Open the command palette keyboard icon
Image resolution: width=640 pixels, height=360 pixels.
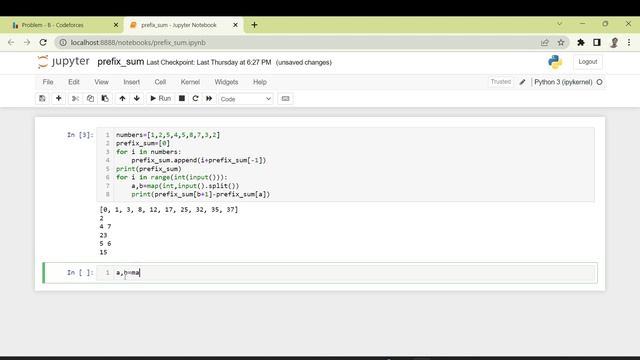[x=285, y=98]
